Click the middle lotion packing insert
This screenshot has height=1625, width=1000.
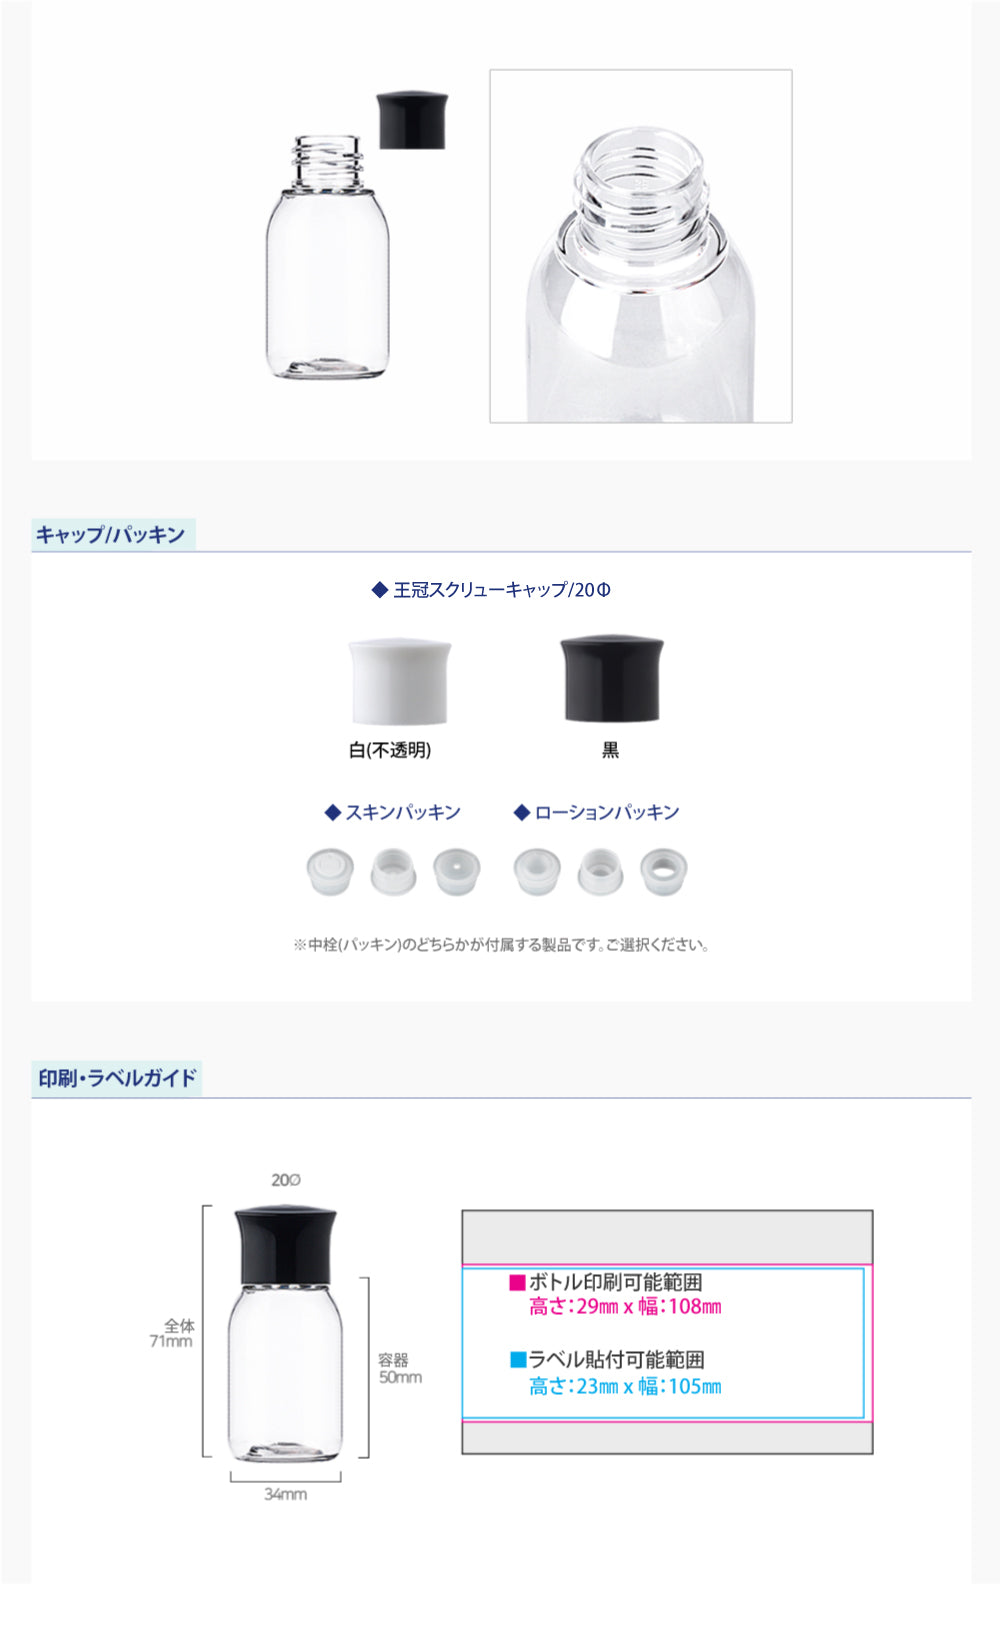(x=600, y=872)
